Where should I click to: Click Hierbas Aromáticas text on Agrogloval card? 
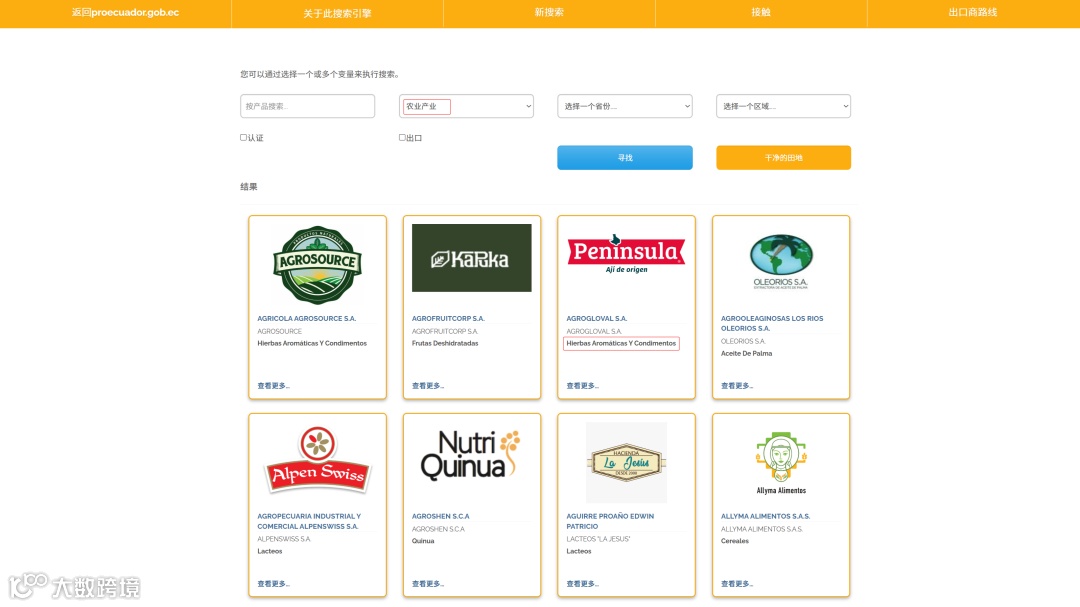[621, 343]
